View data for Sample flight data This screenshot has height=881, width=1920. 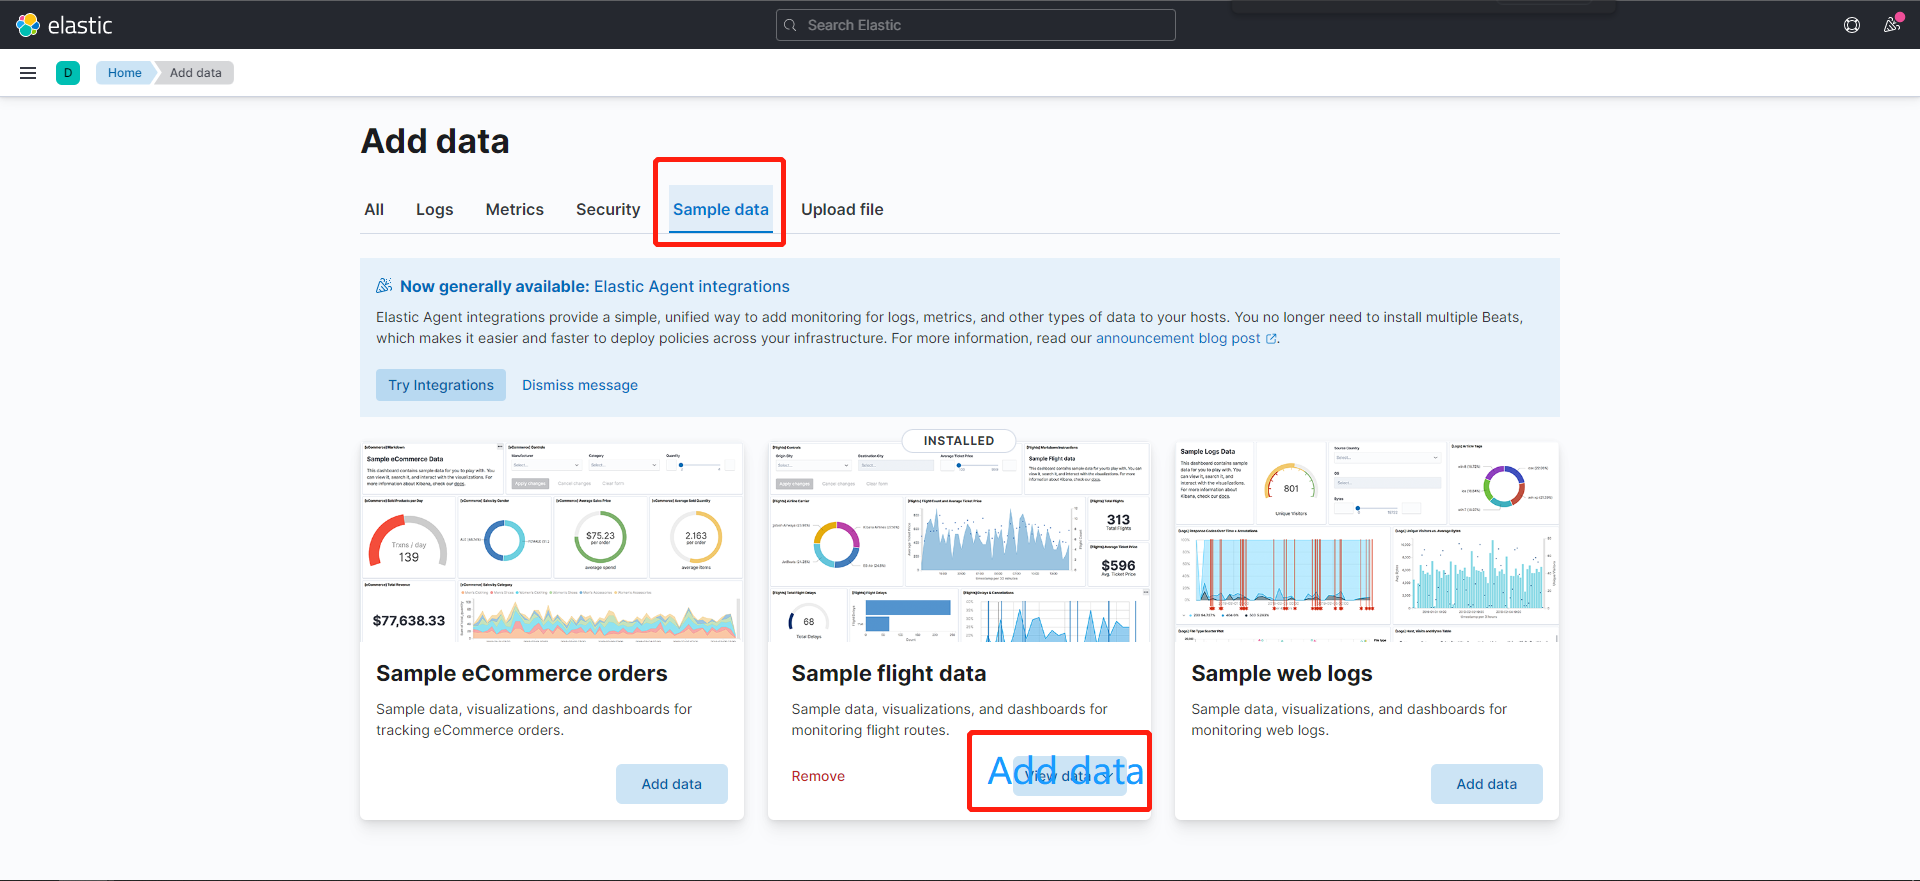[1070, 776]
